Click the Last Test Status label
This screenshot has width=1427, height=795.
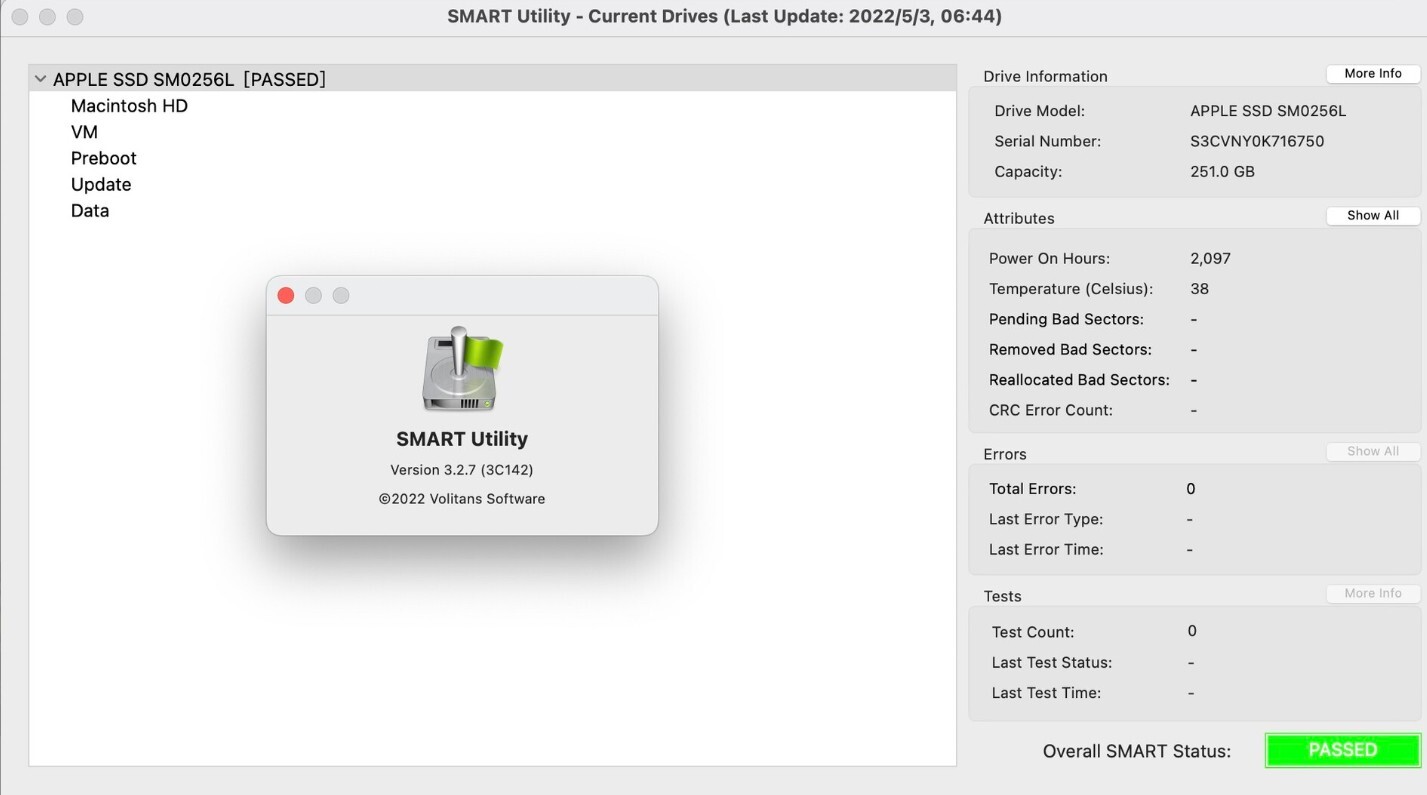coord(1052,663)
